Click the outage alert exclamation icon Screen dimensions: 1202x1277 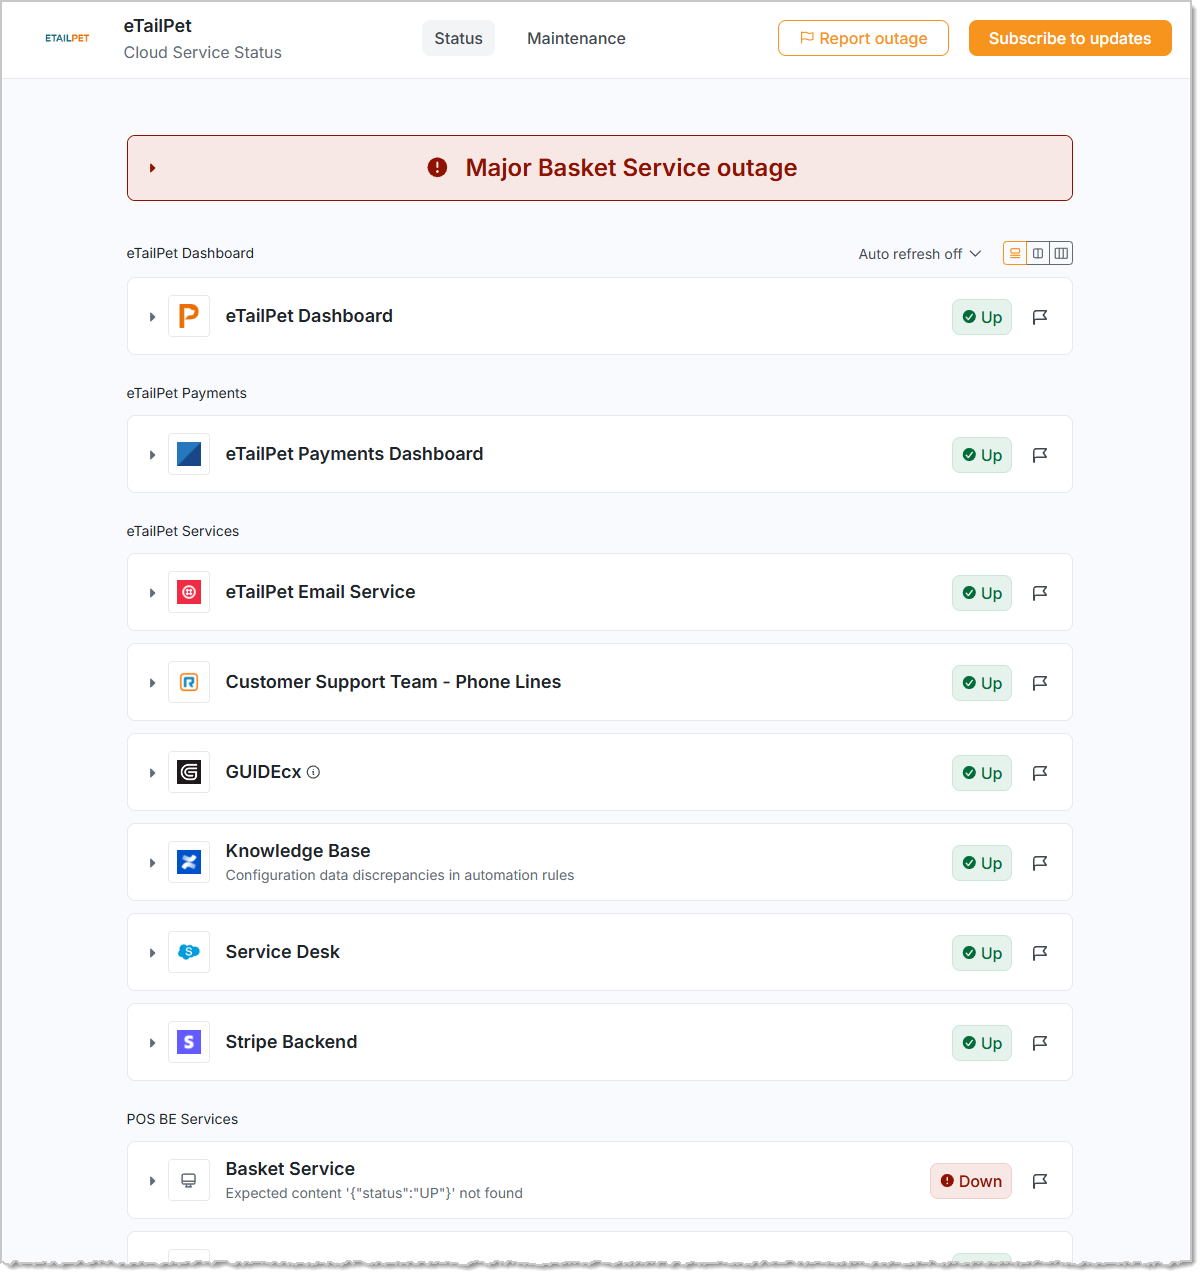coord(437,167)
